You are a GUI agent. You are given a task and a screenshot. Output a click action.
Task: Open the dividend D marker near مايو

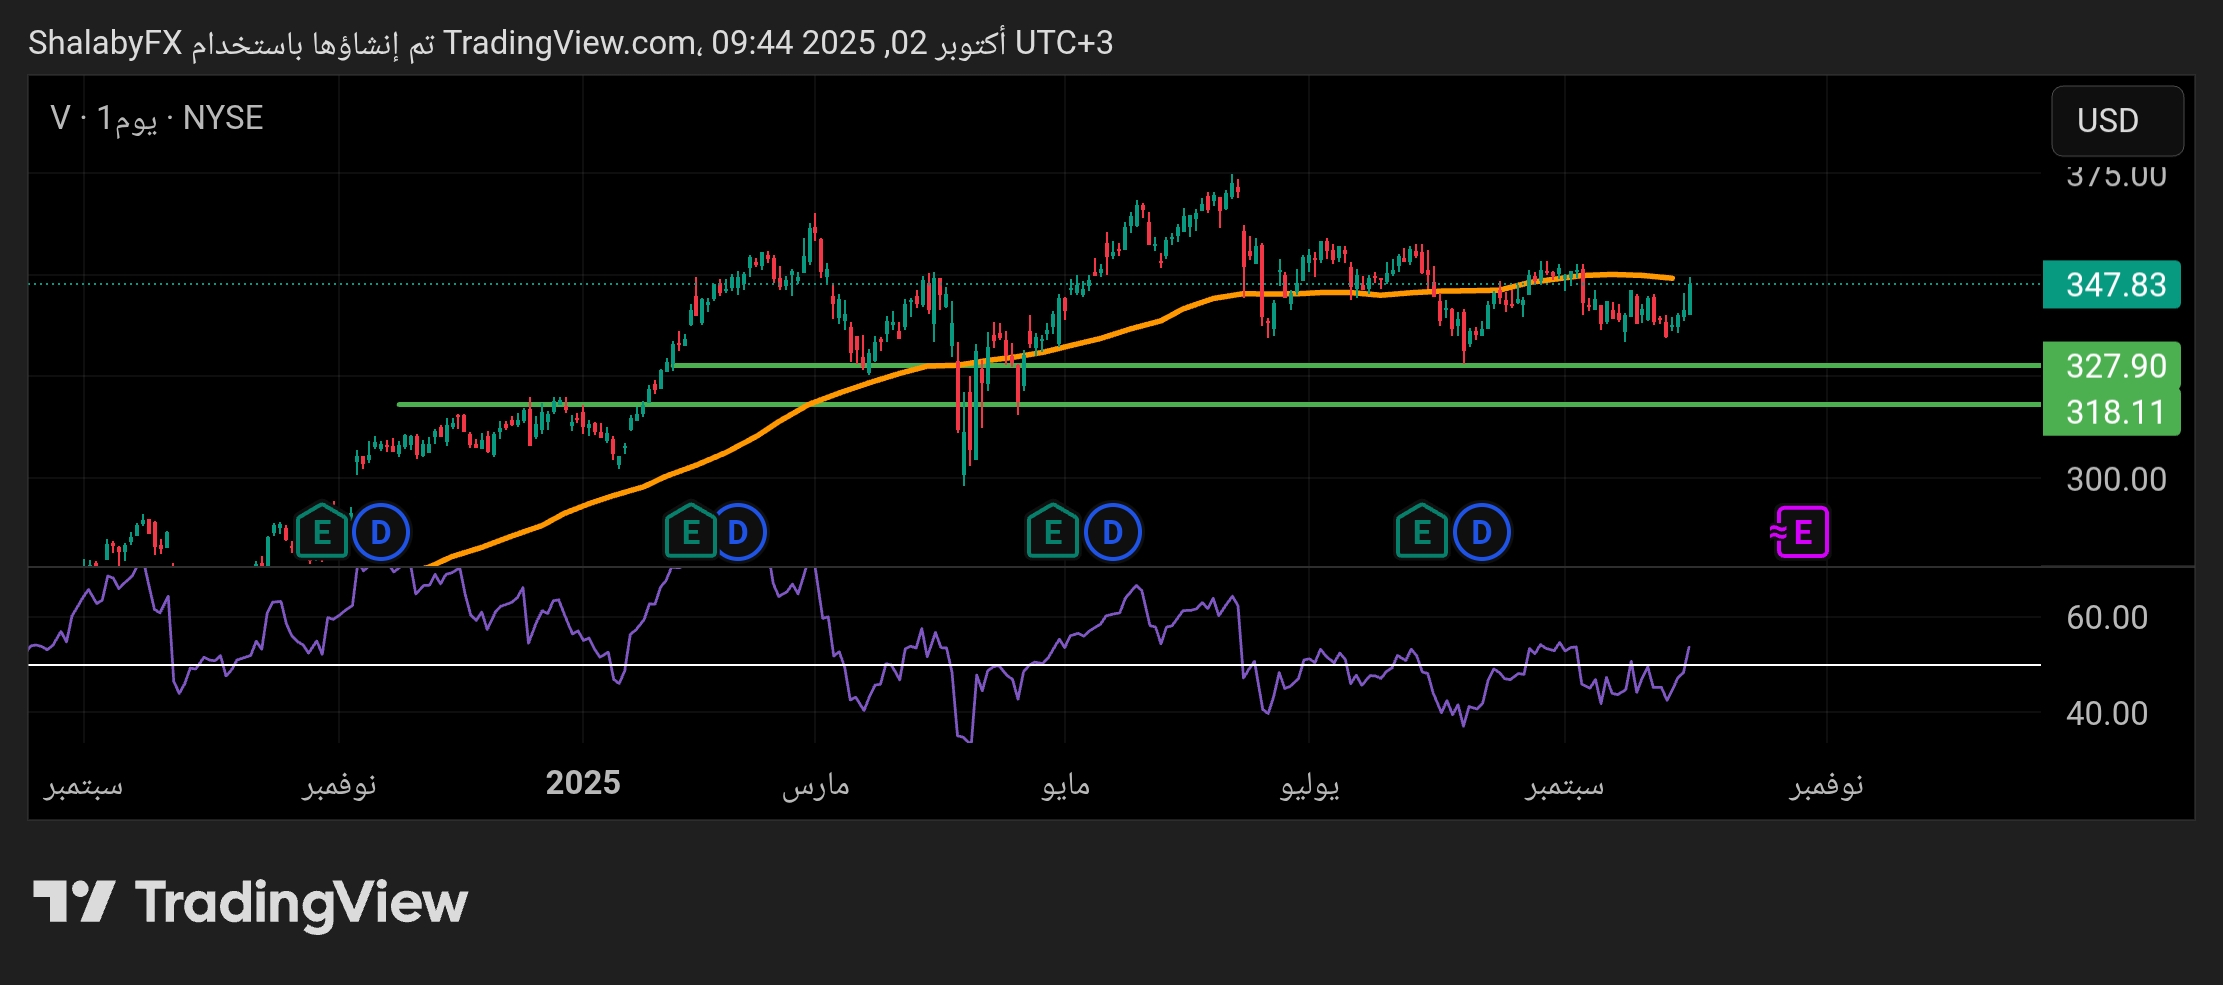[1112, 532]
